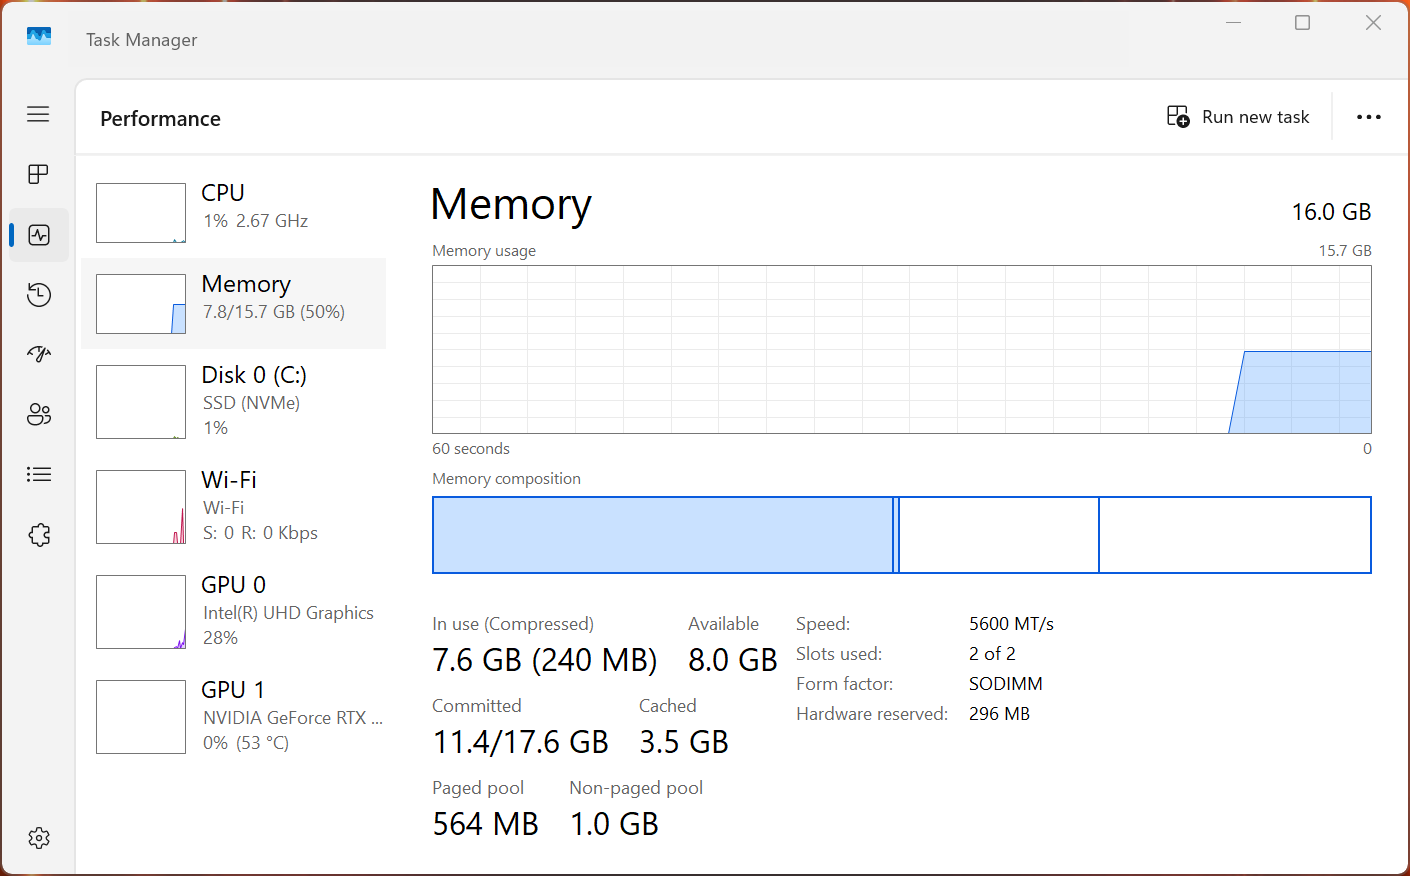The width and height of the screenshot is (1410, 876).
Task: Switch to the Users page
Action: [39, 414]
